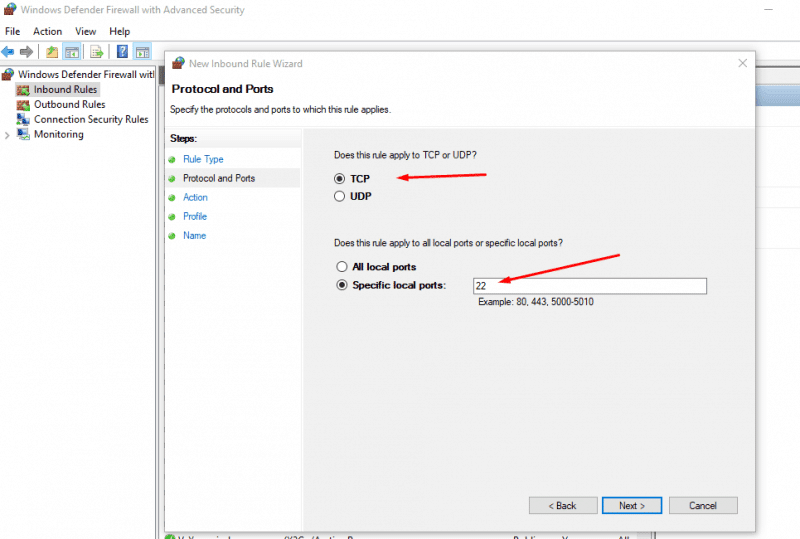
Task: Click the 'Protocol and Ports' page heading
Action: 222,89
